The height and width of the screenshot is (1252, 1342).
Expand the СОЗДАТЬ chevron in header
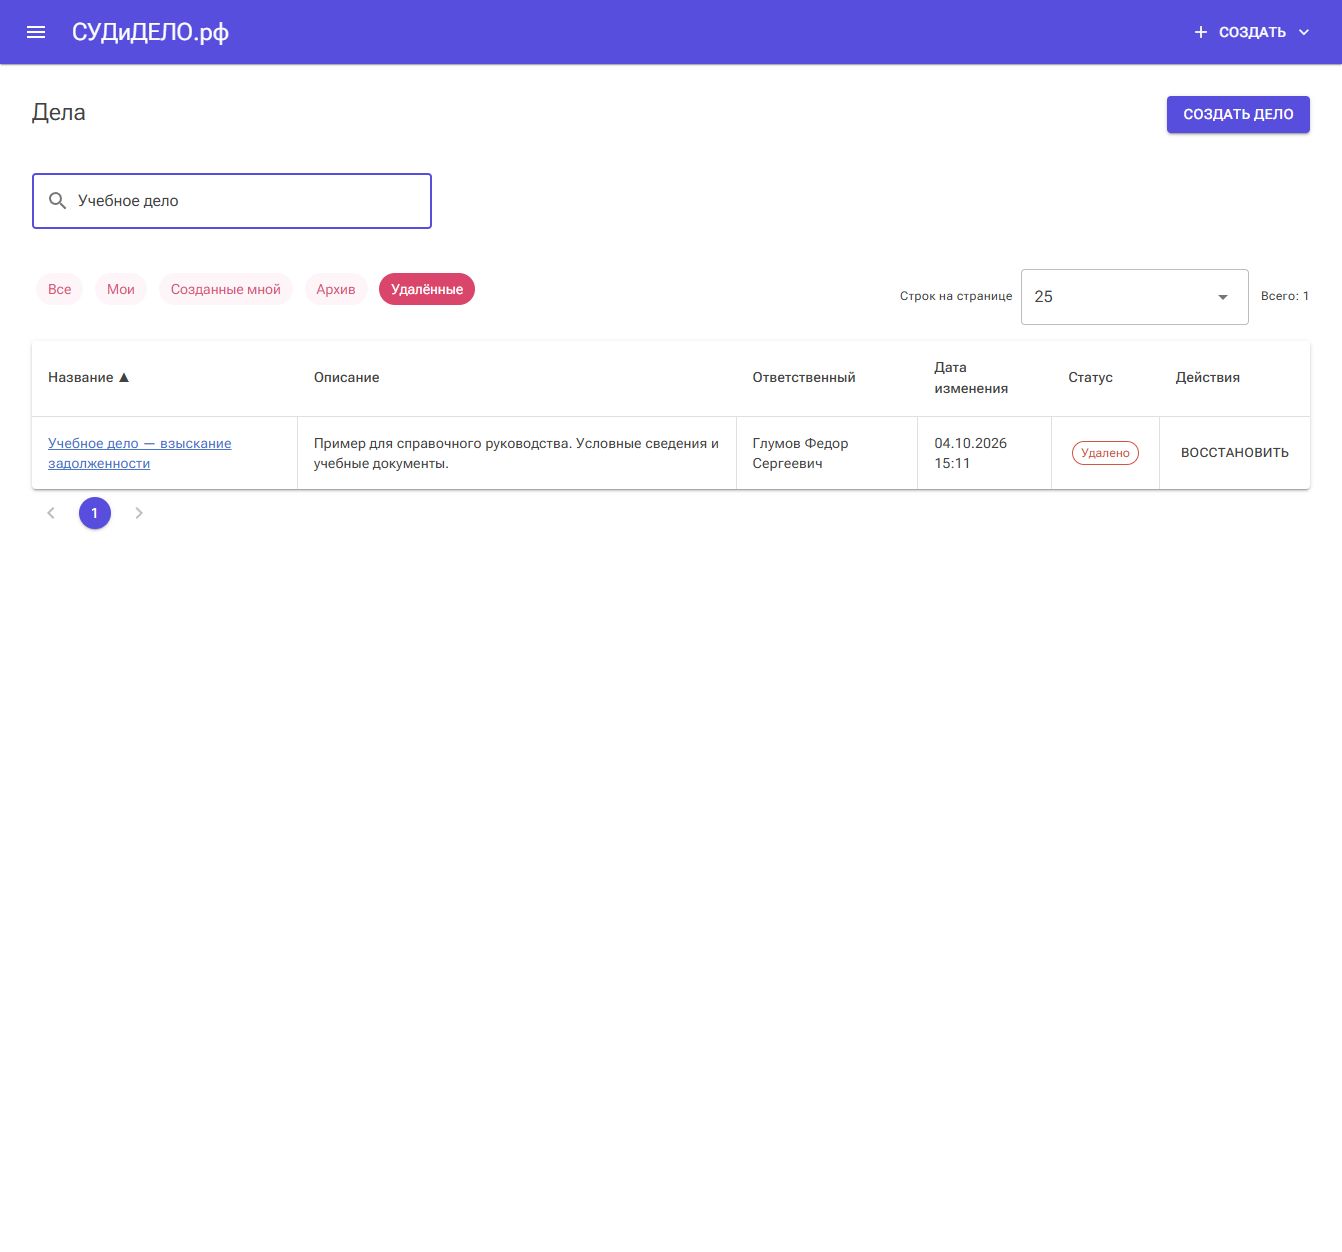(x=1304, y=32)
